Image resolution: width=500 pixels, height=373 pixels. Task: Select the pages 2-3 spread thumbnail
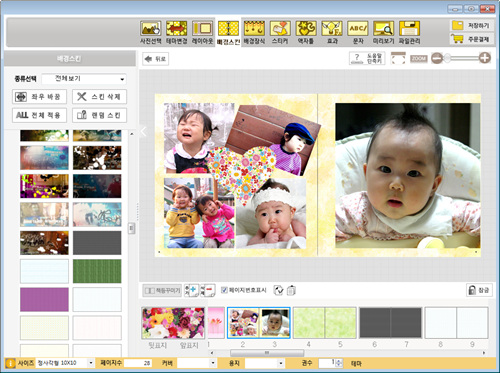tap(259, 323)
